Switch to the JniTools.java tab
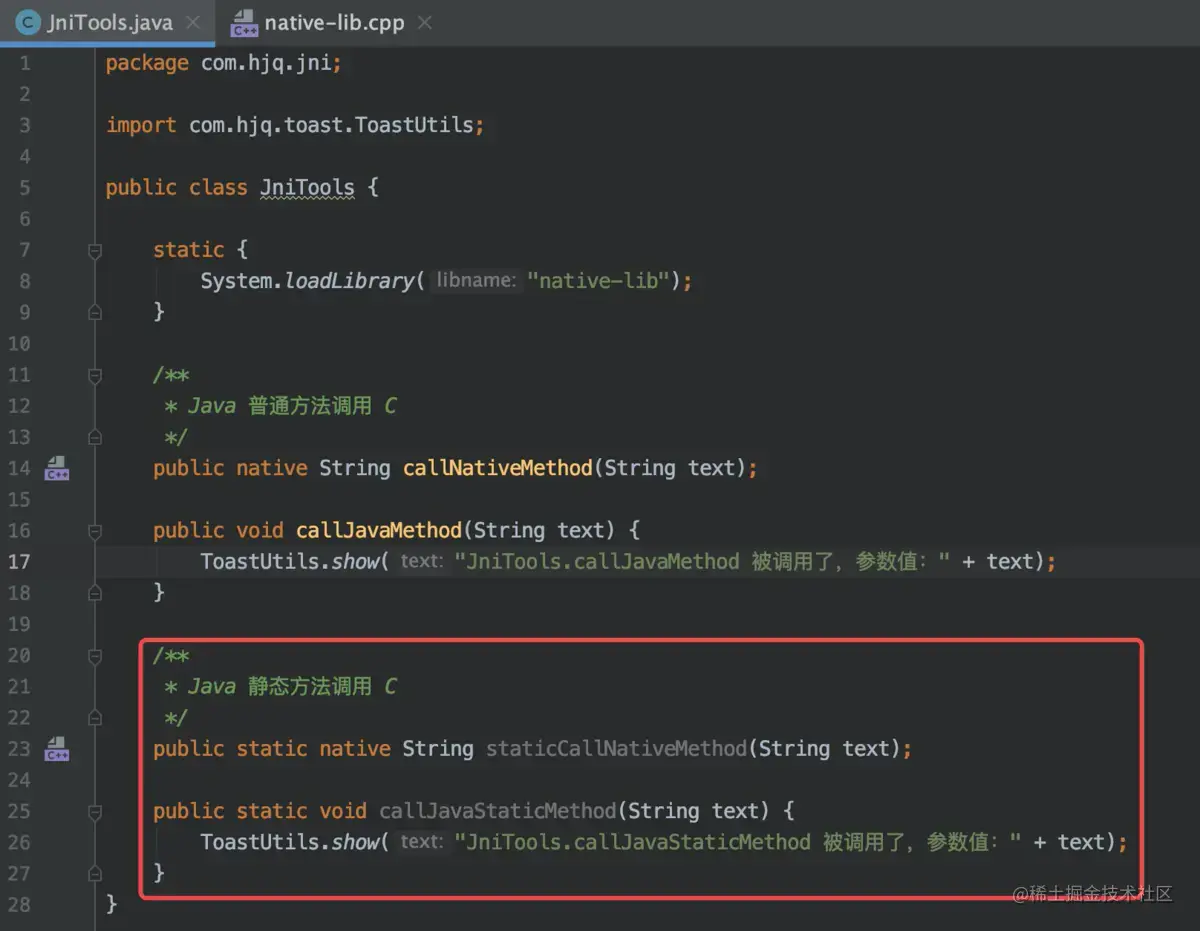This screenshot has width=1200, height=931. (108, 22)
